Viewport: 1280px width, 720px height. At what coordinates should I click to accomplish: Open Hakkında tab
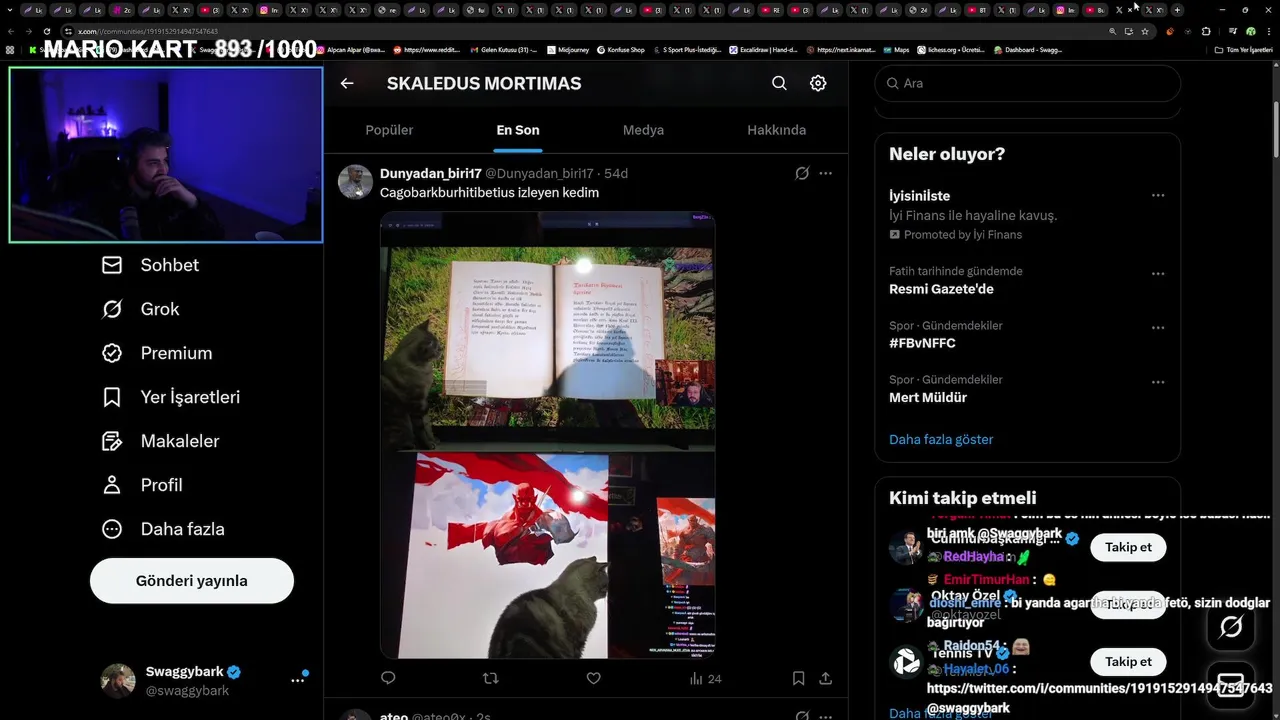777,130
